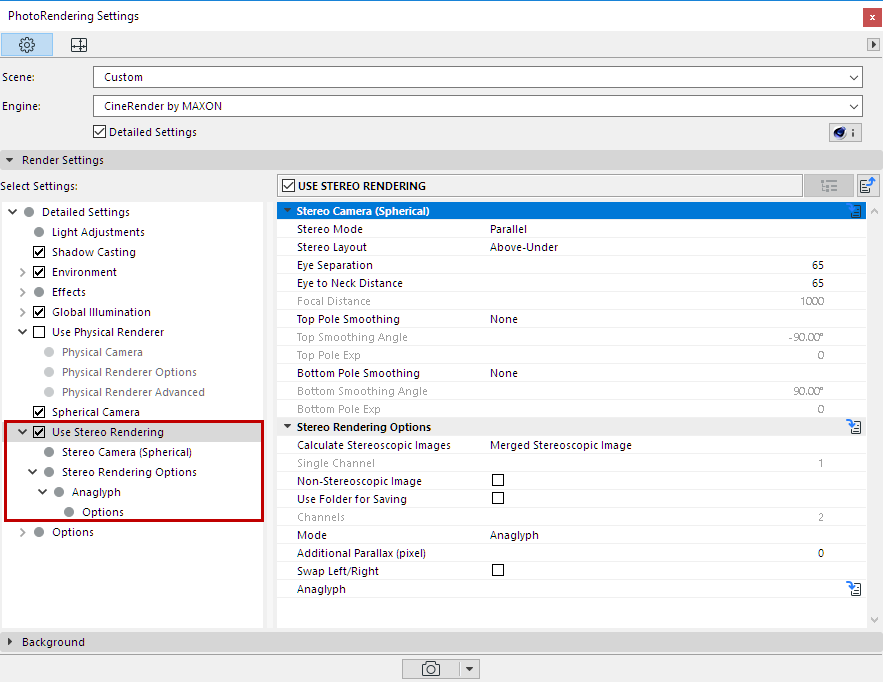Click Stereo Rendering Options list icon
The image size is (883, 682).
[x=854, y=427]
